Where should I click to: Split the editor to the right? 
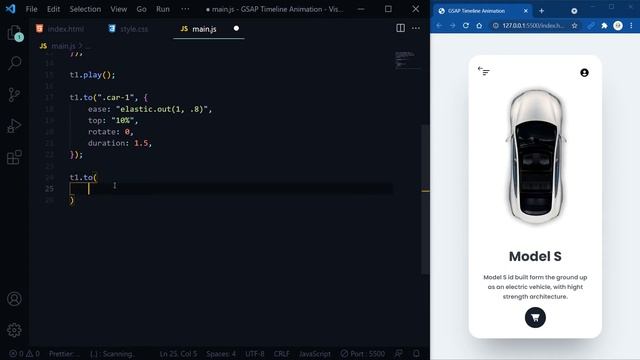400,28
